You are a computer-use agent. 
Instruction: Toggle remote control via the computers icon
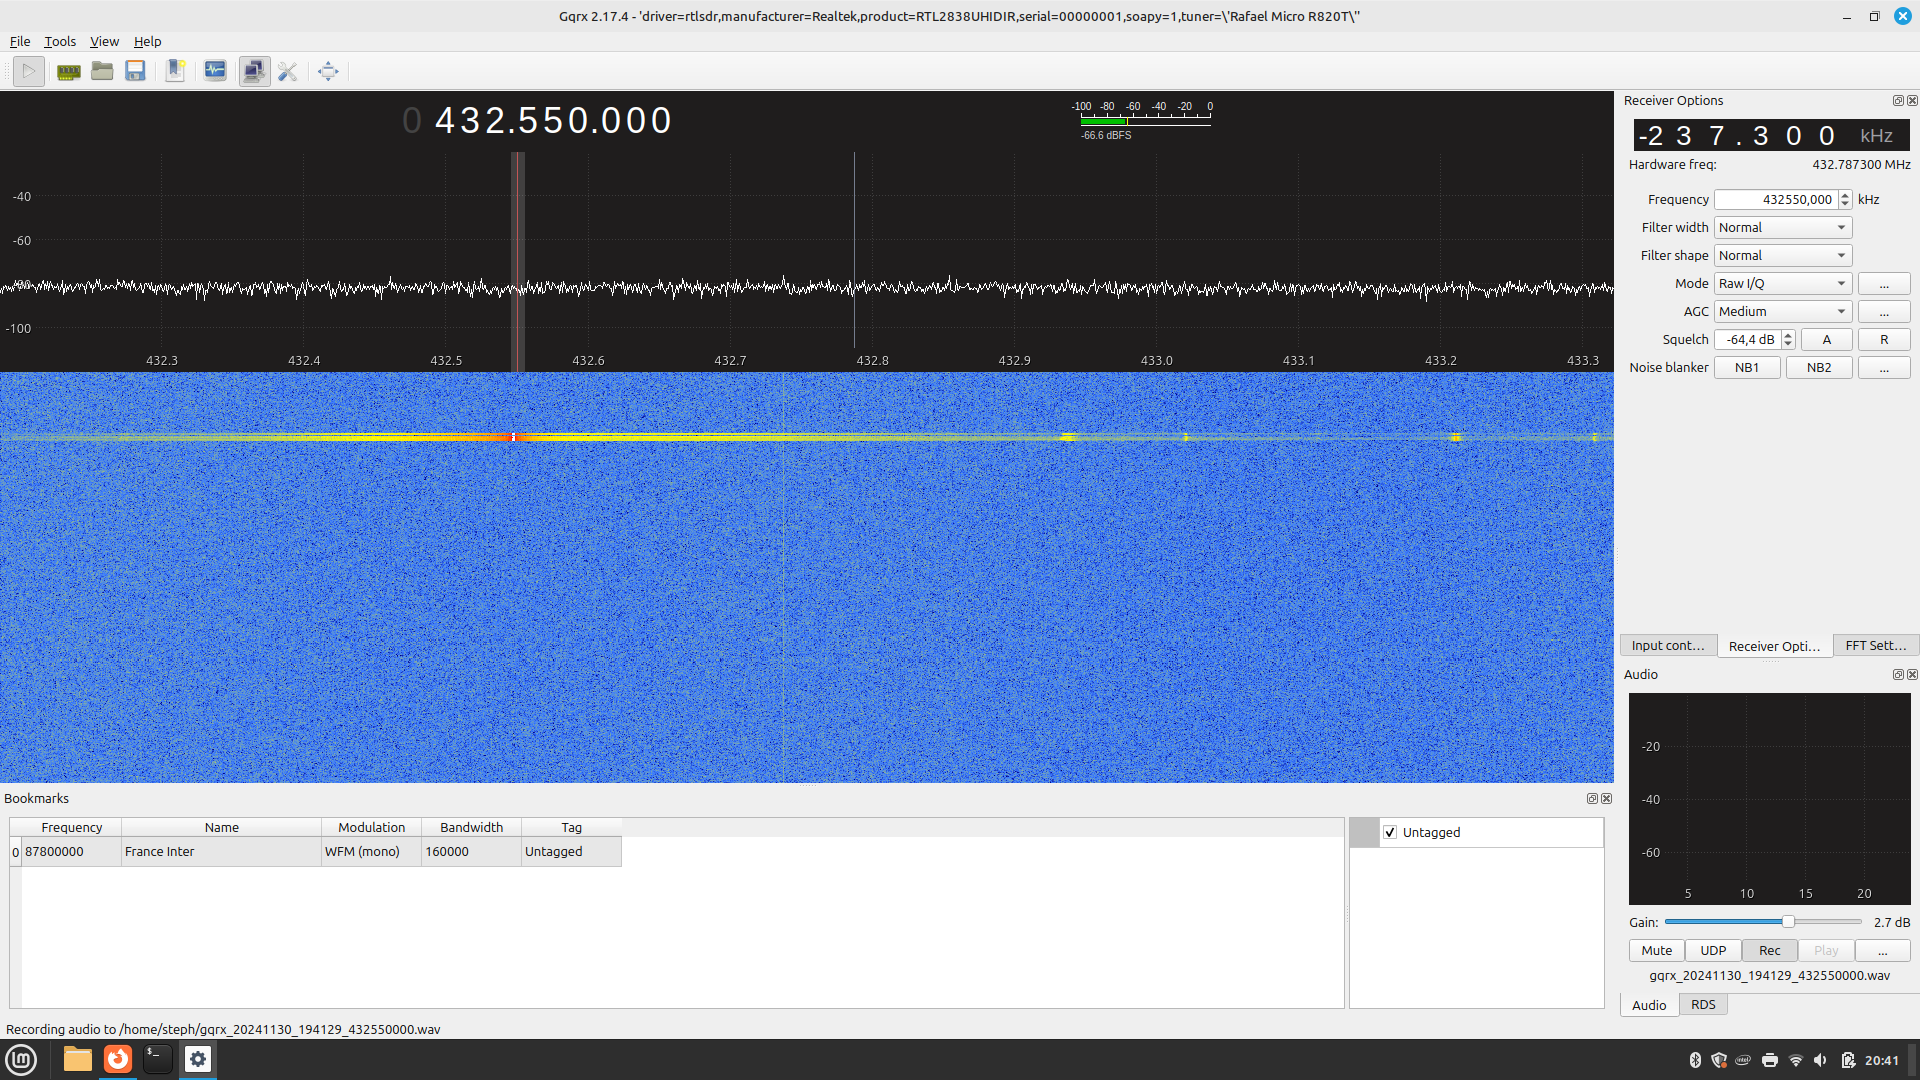[254, 71]
